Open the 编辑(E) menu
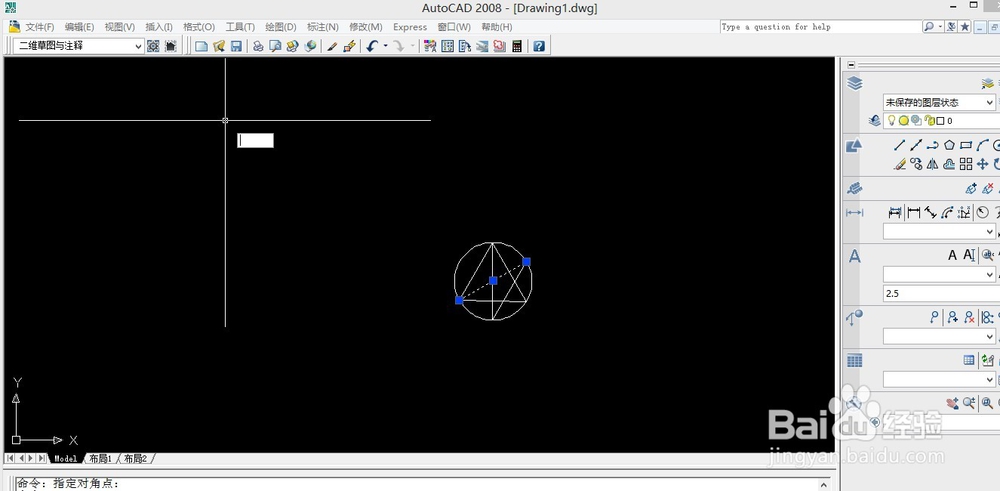The image size is (1000, 491). [79, 27]
